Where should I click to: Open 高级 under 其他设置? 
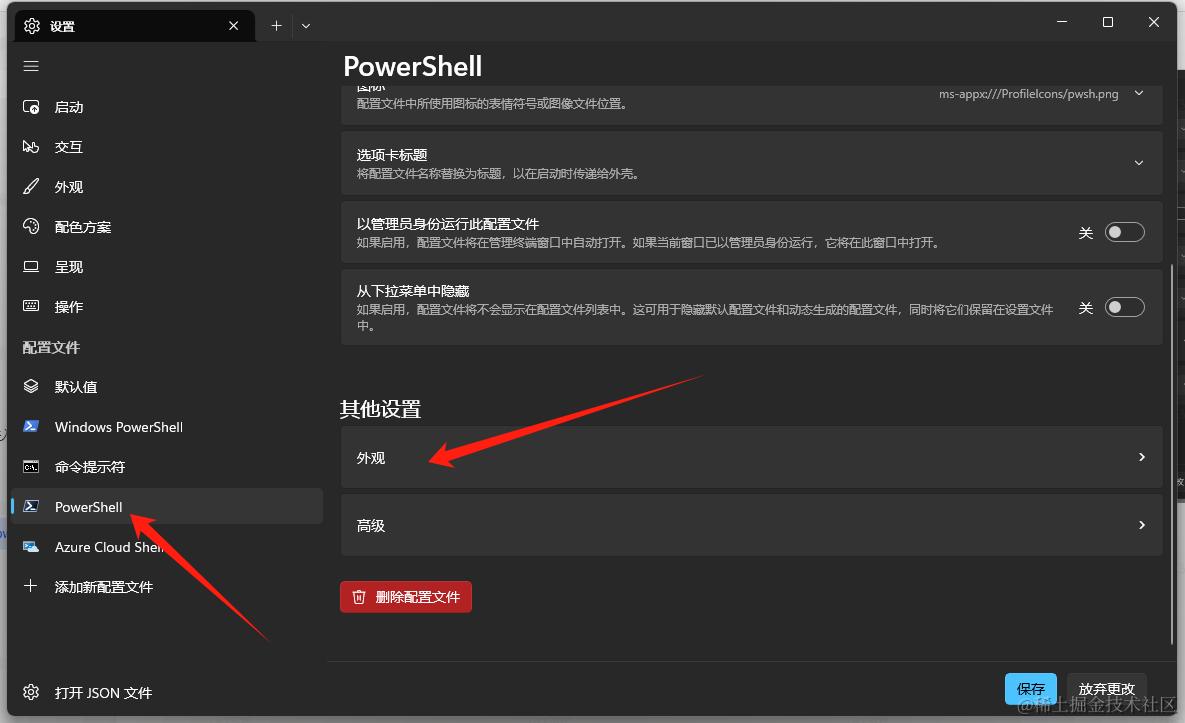(x=751, y=525)
